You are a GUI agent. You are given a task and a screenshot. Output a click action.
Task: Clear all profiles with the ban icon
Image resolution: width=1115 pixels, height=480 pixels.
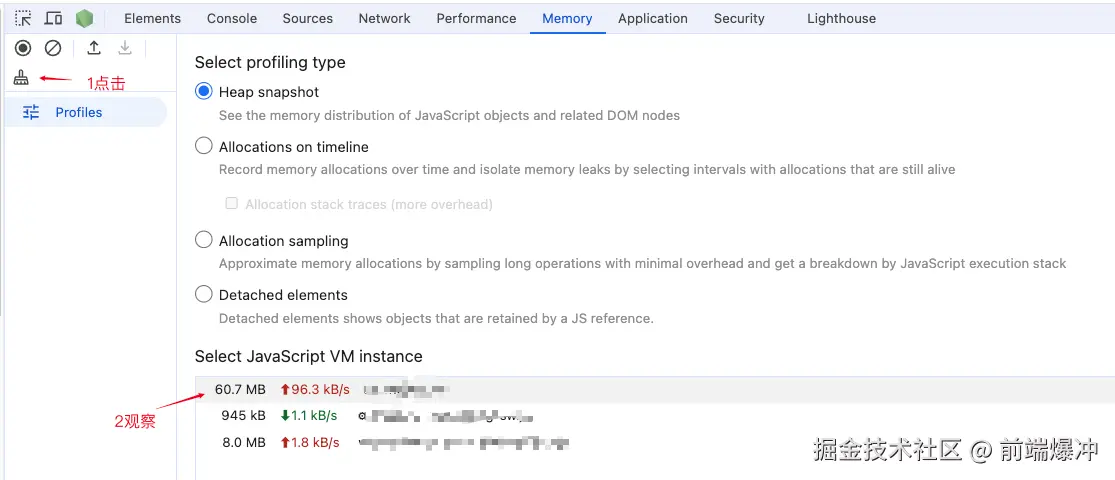pyautogui.click(x=53, y=47)
